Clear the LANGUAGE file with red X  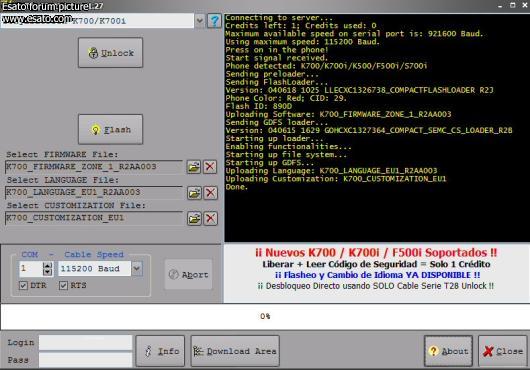[x=210, y=193]
